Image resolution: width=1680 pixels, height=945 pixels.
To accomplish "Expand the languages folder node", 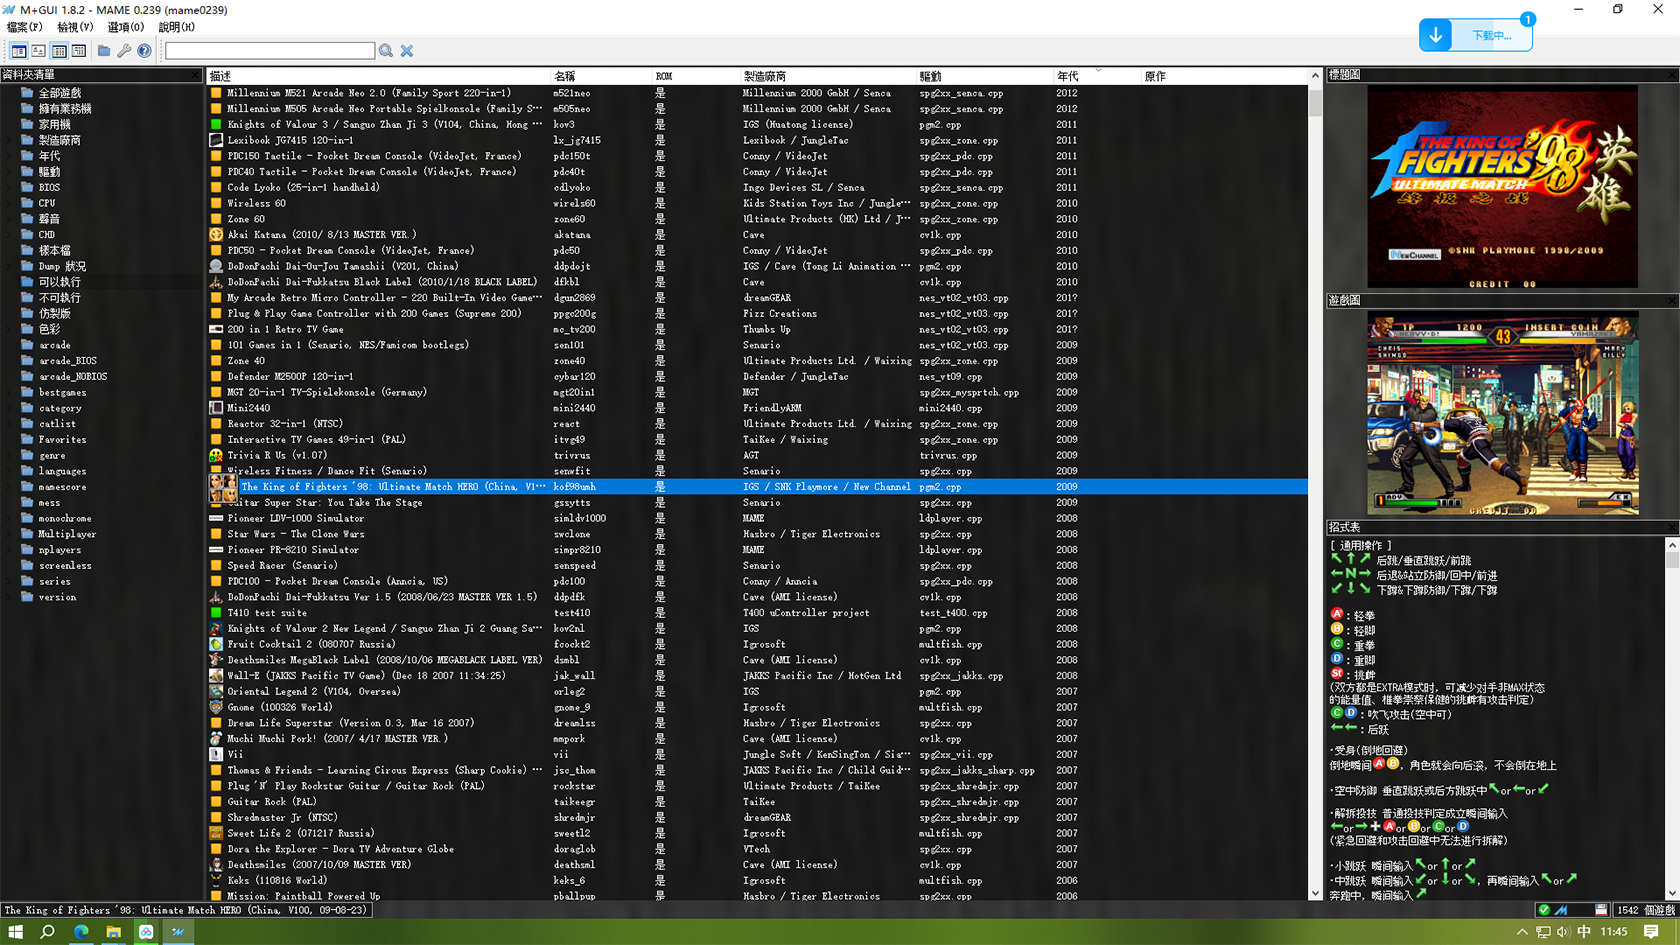I will (x=10, y=471).
